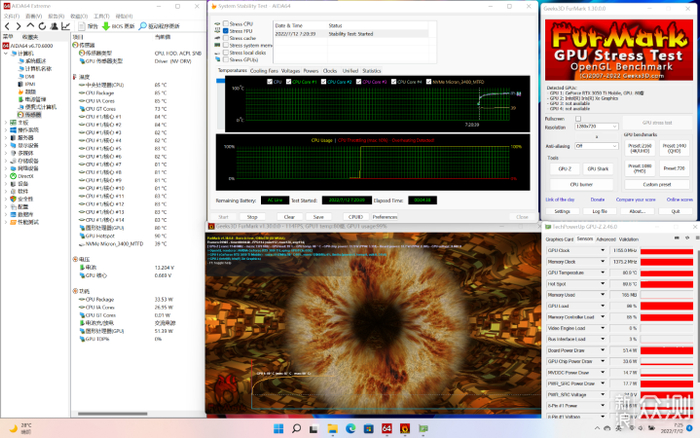This screenshot has width=700, height=438.
Task: Open the AIDA64 icon on the taskbar
Action: pyautogui.click(x=386, y=428)
